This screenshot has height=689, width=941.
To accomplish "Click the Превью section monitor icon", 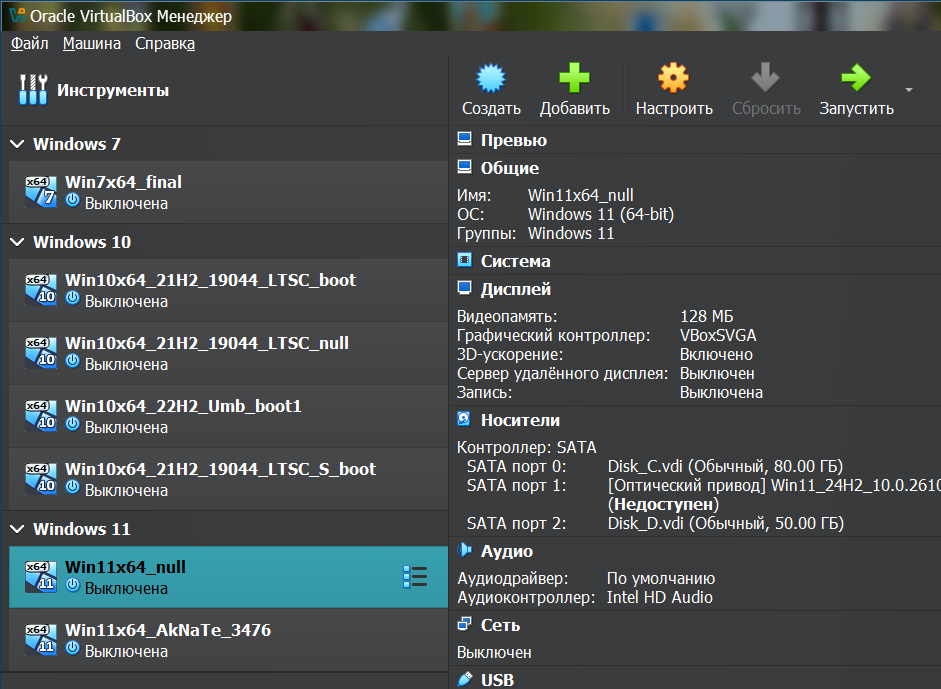I will tap(464, 139).
